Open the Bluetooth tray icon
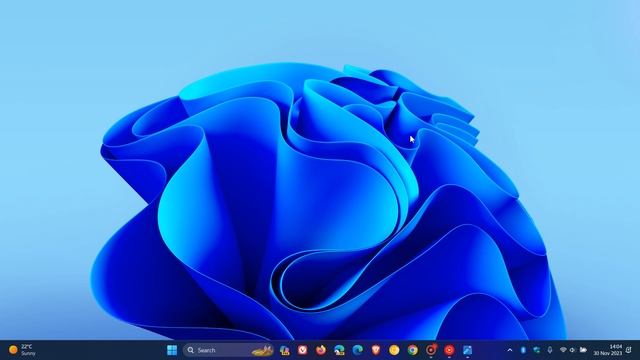 coord(523,350)
